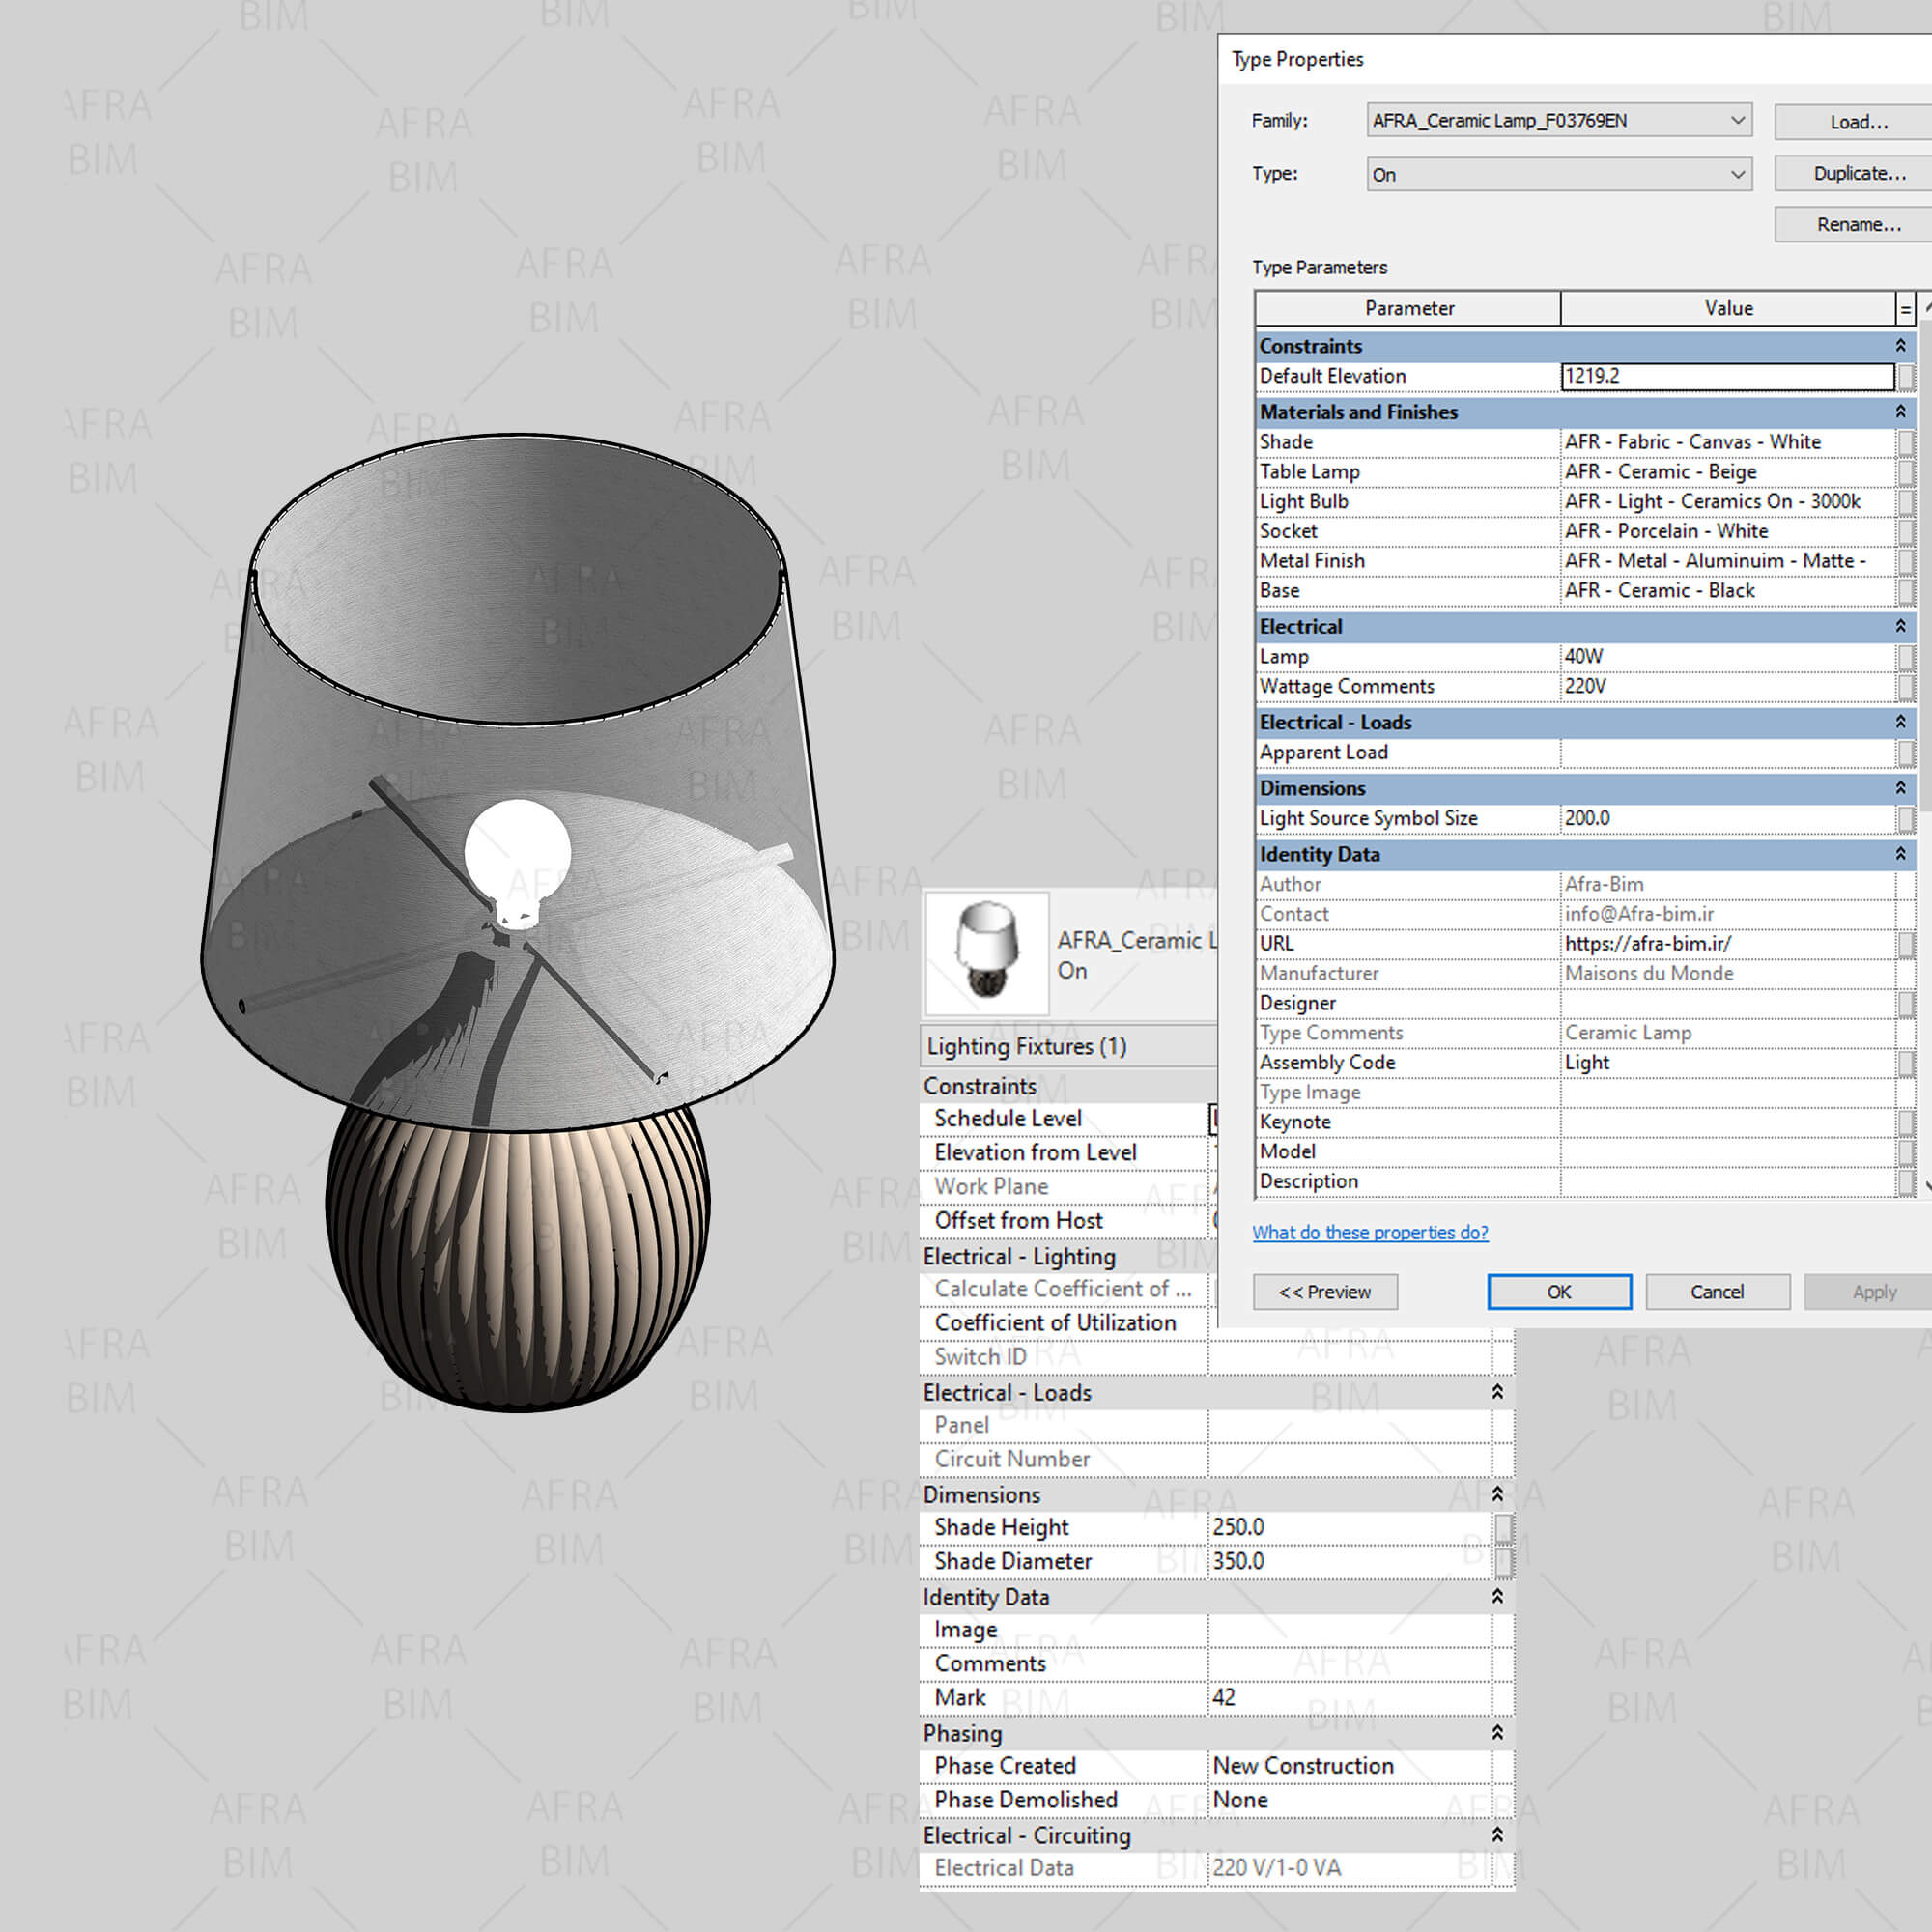Click associate button beside Lamp 40W row
The image size is (1932, 1932).
tap(1906, 657)
